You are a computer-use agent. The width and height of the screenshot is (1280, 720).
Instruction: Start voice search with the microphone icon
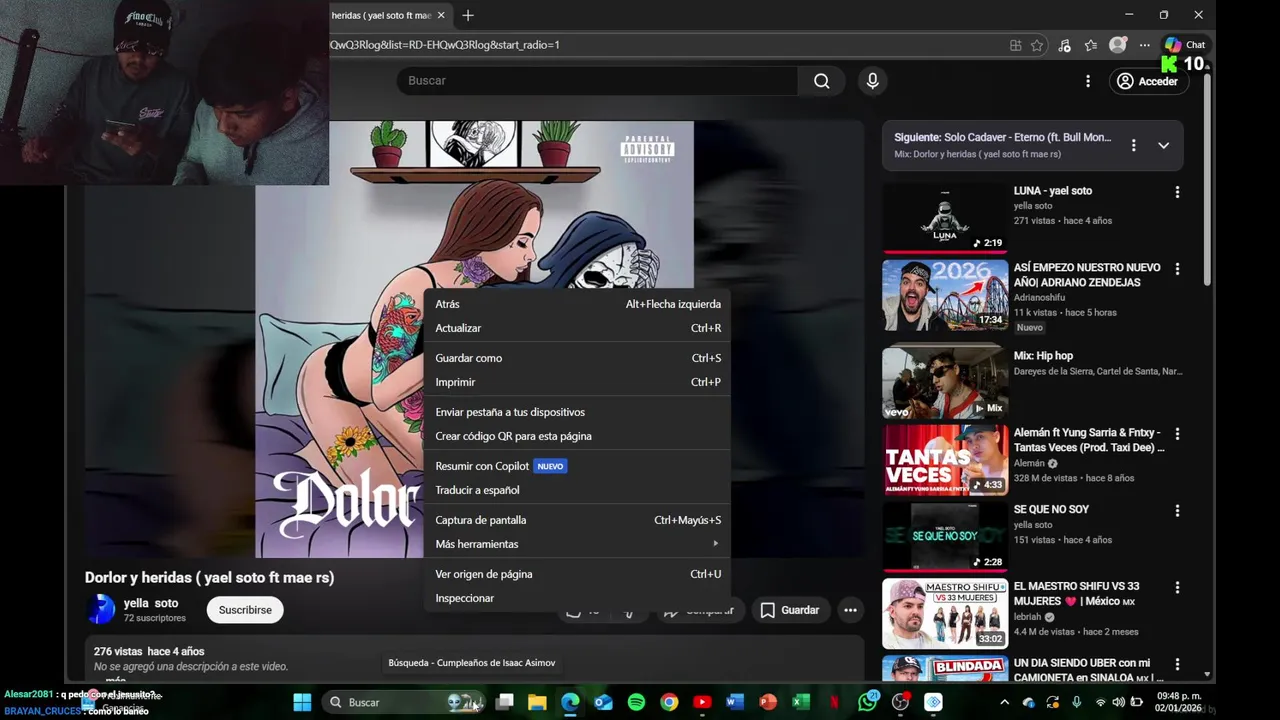pos(872,81)
